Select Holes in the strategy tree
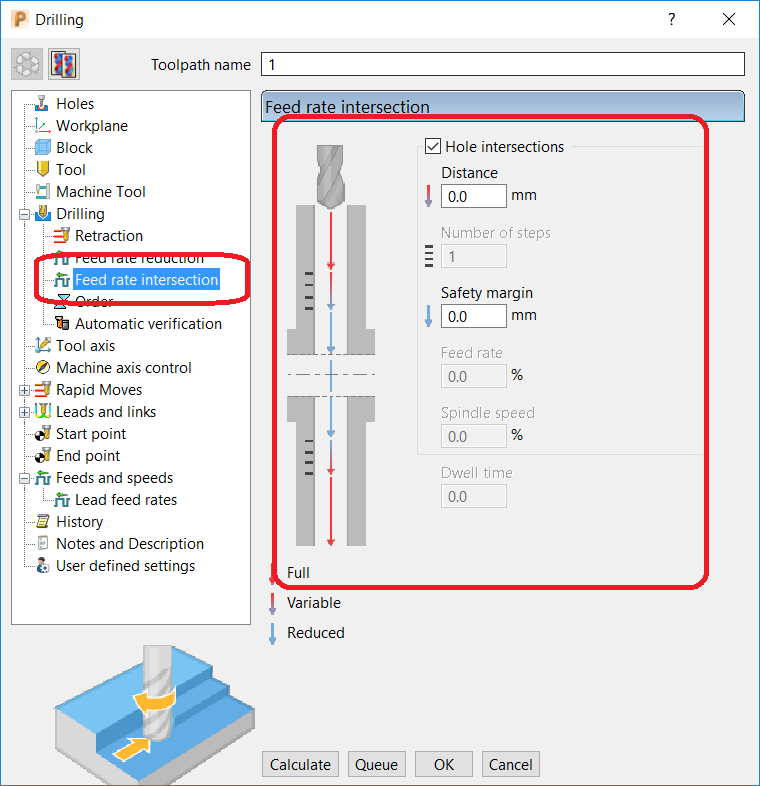 point(75,104)
